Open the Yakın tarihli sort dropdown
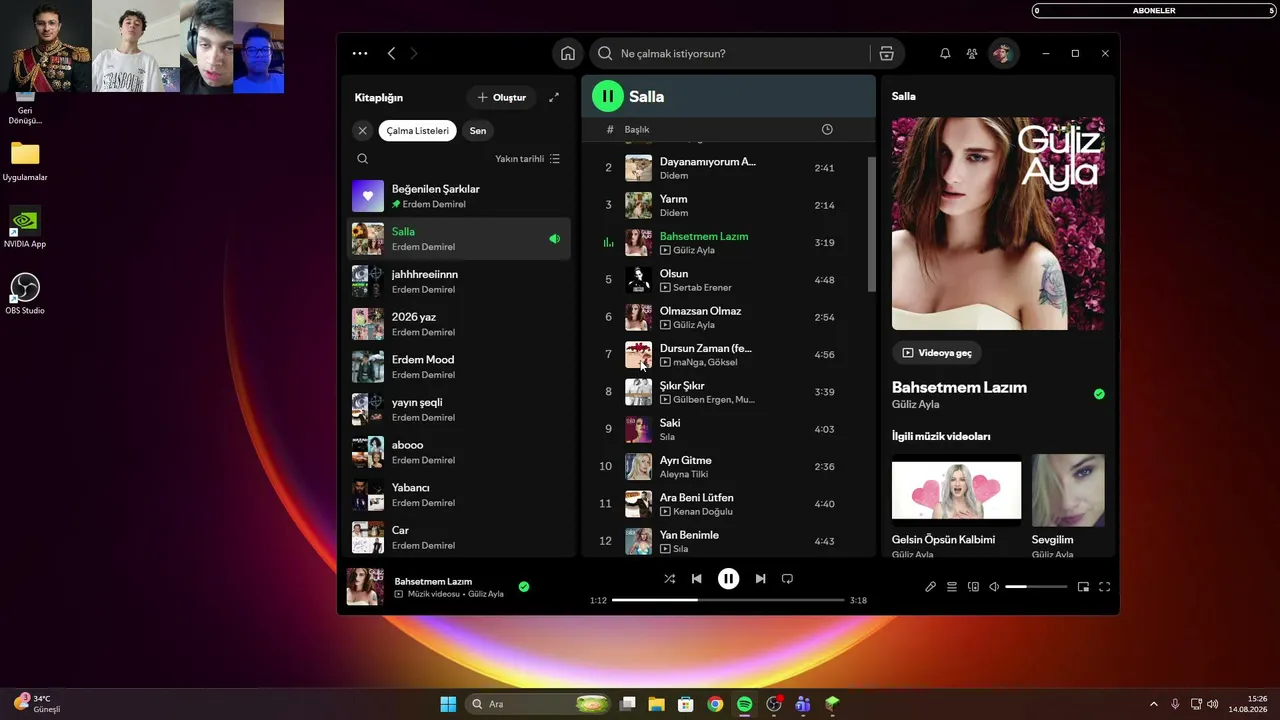The width and height of the screenshot is (1280, 720). 528,158
